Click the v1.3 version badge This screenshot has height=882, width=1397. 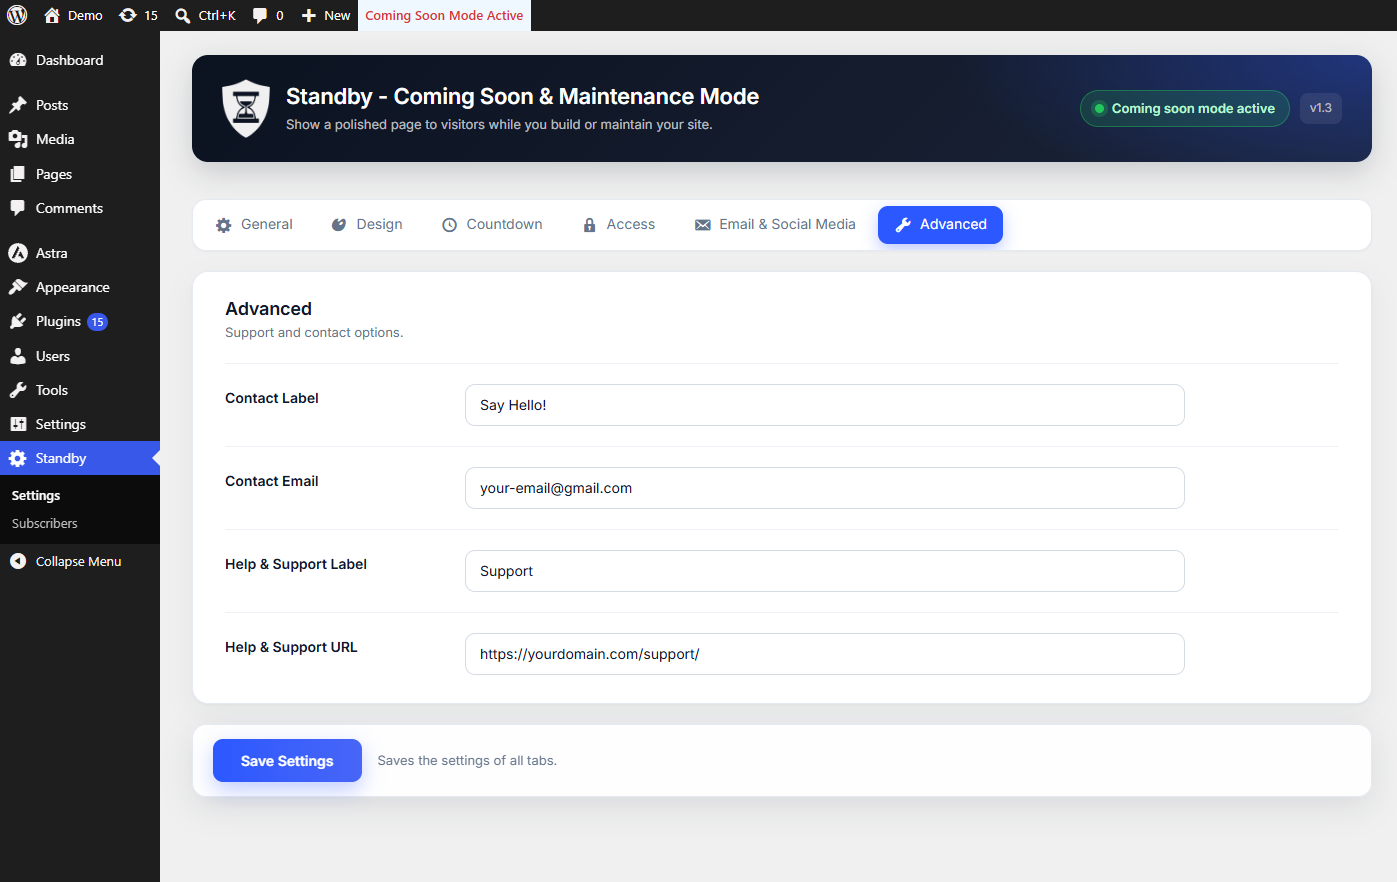pos(1321,108)
